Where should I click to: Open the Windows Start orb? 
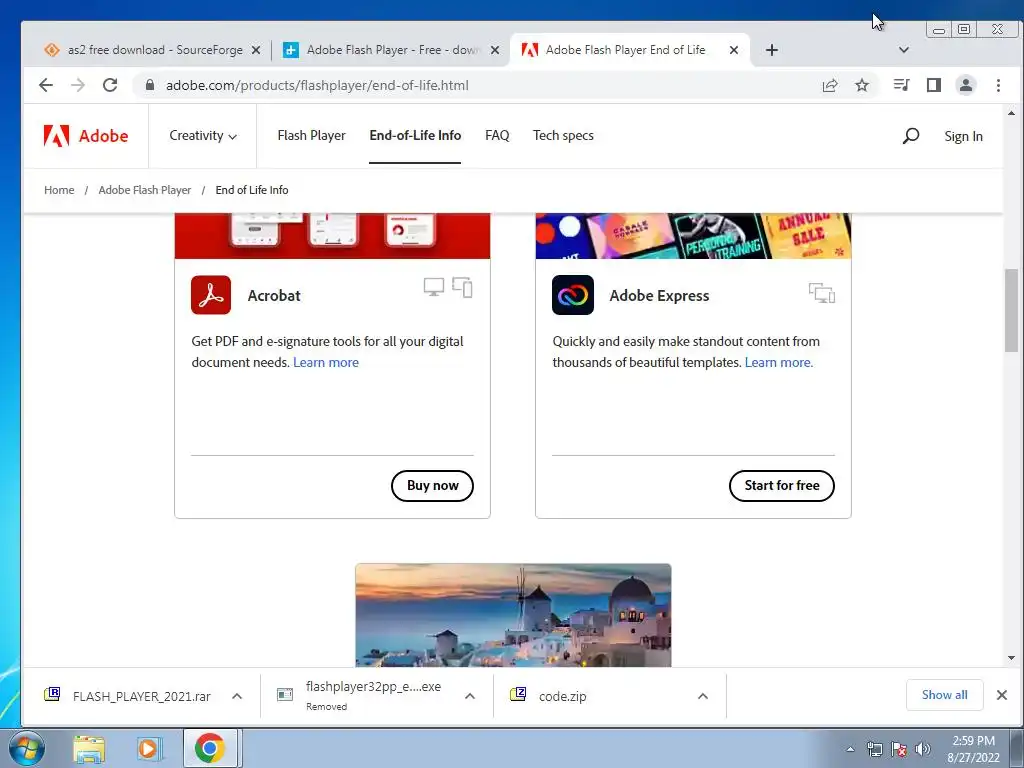(26, 748)
